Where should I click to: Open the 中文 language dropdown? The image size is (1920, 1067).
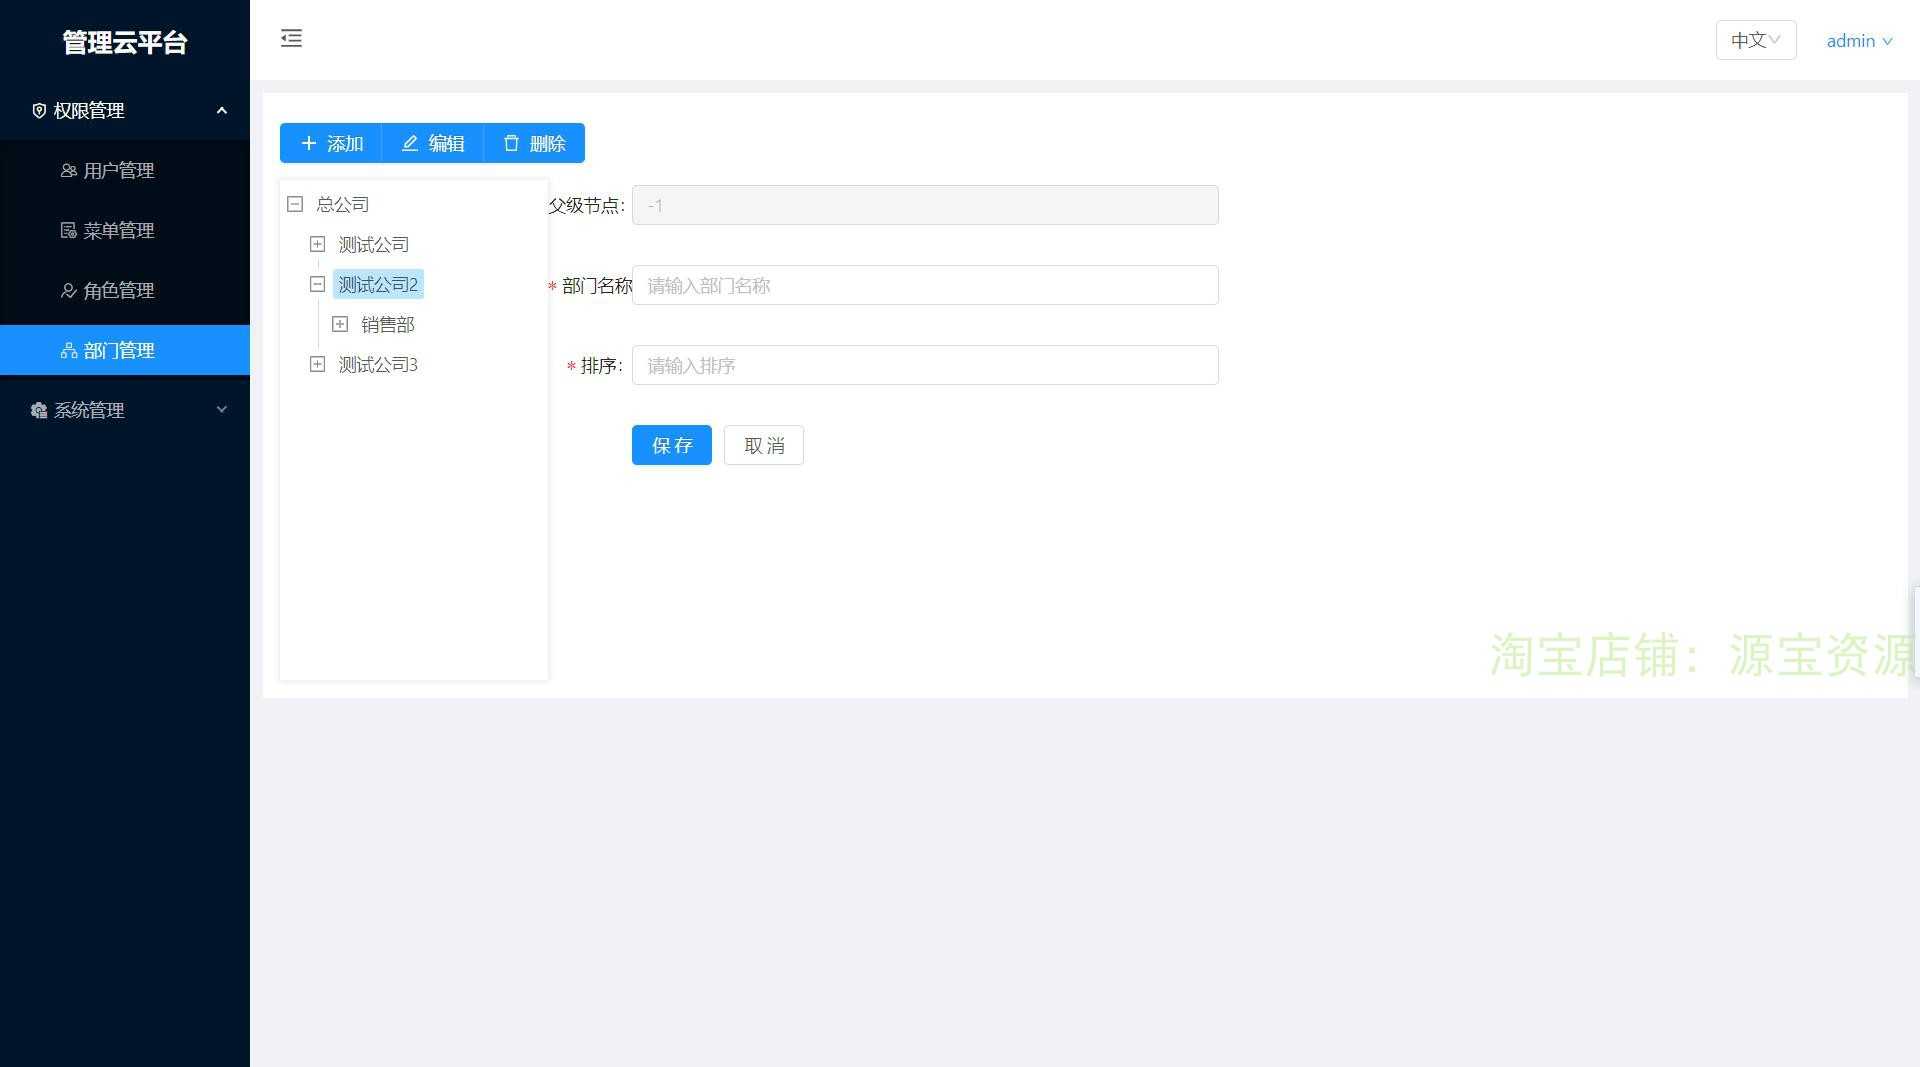[x=1756, y=40]
